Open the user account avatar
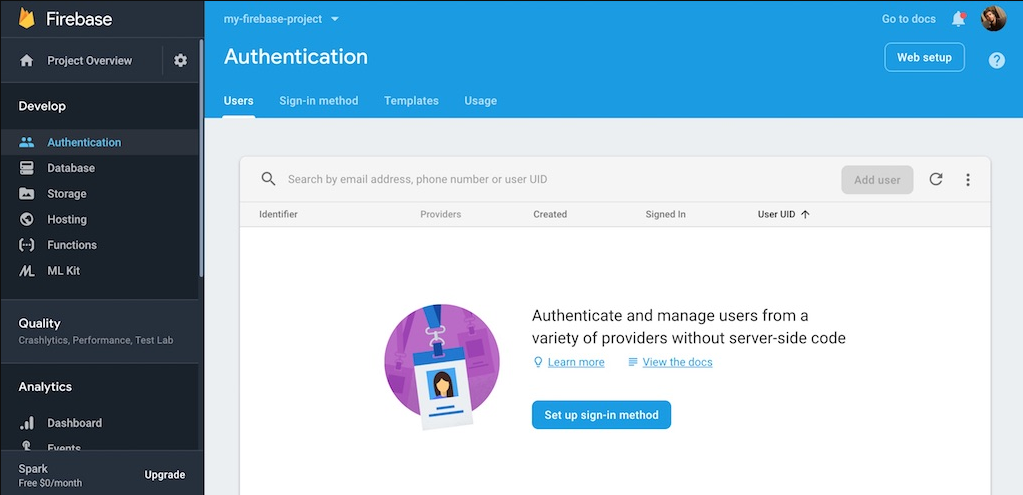 (993, 19)
